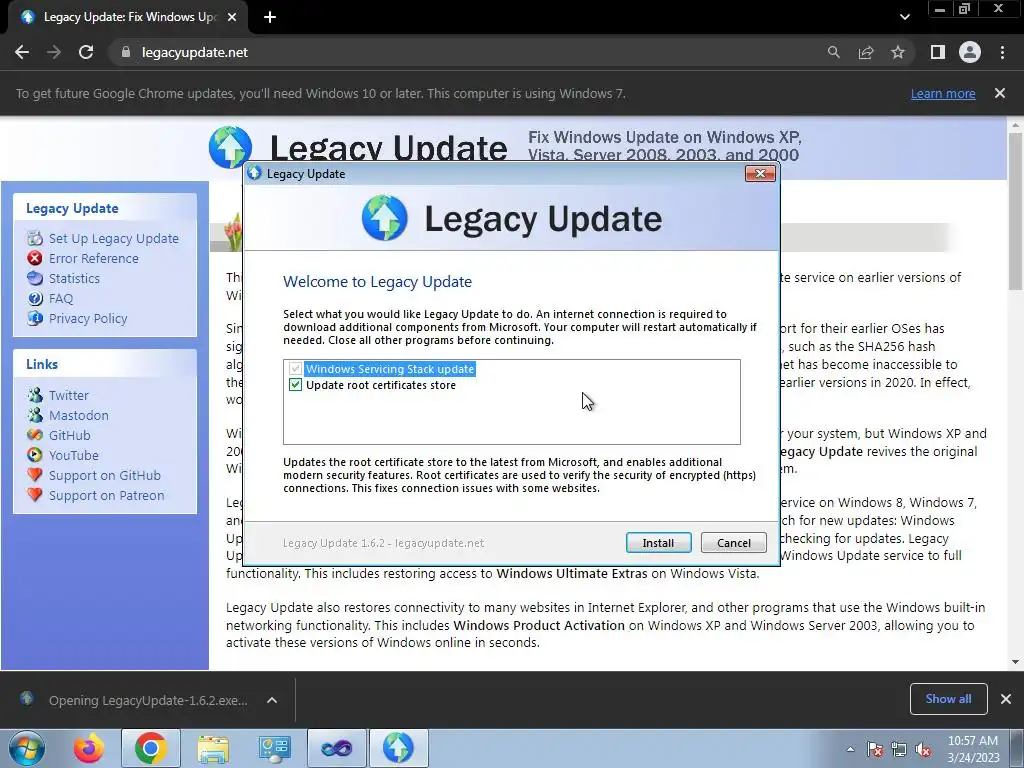Click the page vertical scrollbar thumb
Image resolution: width=1024 pixels, height=768 pixels.
click(x=1015, y=211)
